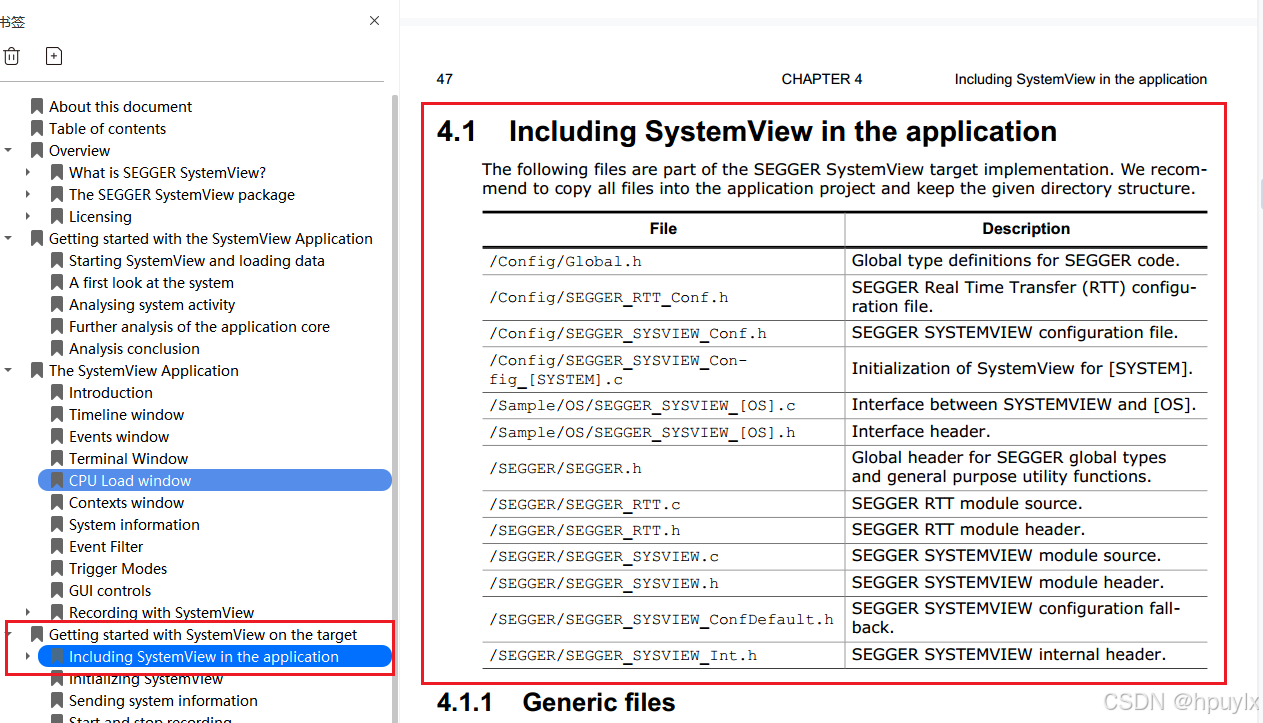Collapse The SystemView Application section
Screen dimensions: 1263x723
[8, 370]
